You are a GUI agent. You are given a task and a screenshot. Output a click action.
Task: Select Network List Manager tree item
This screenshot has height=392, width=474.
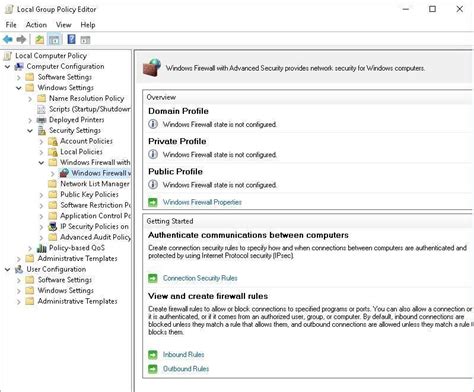click(x=95, y=184)
